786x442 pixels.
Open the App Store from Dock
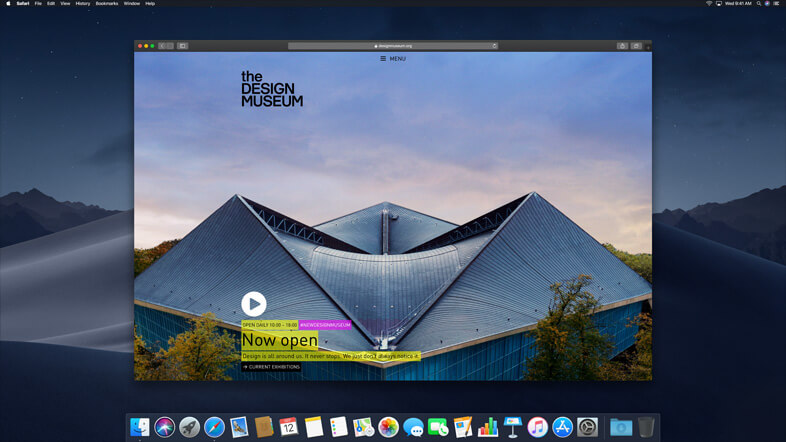pos(563,427)
